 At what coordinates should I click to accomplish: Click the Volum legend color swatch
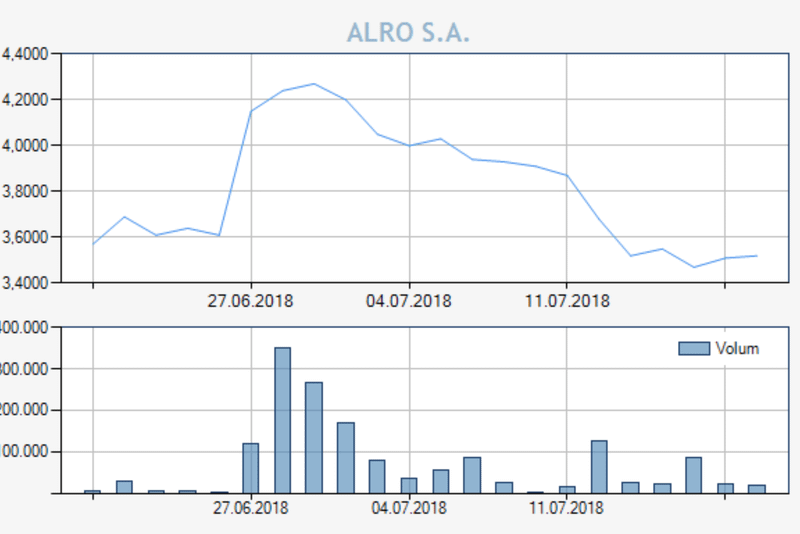point(693,348)
